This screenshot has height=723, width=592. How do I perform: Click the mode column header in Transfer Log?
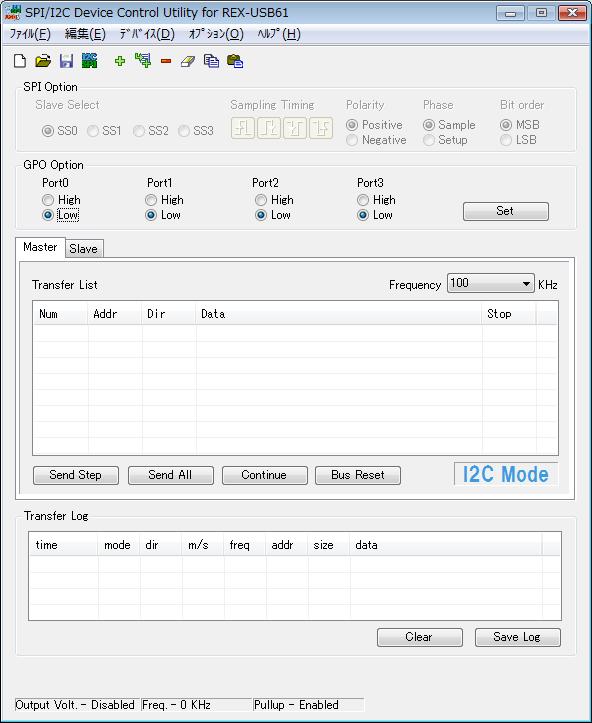point(119,545)
